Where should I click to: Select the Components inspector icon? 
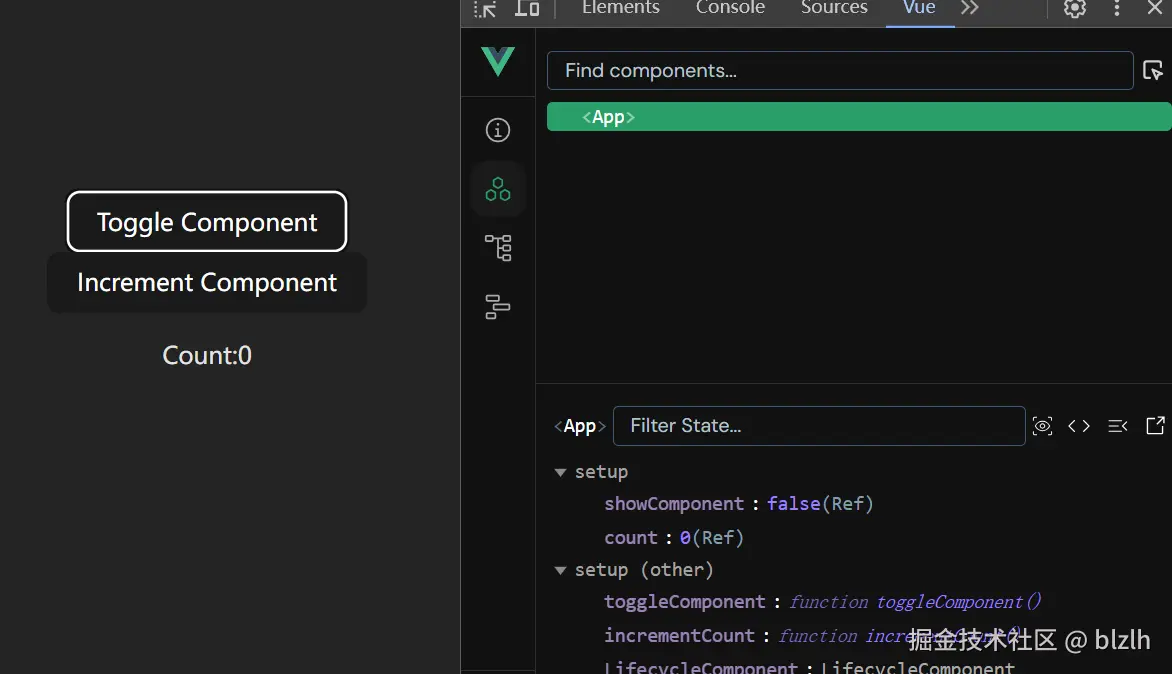tap(497, 189)
